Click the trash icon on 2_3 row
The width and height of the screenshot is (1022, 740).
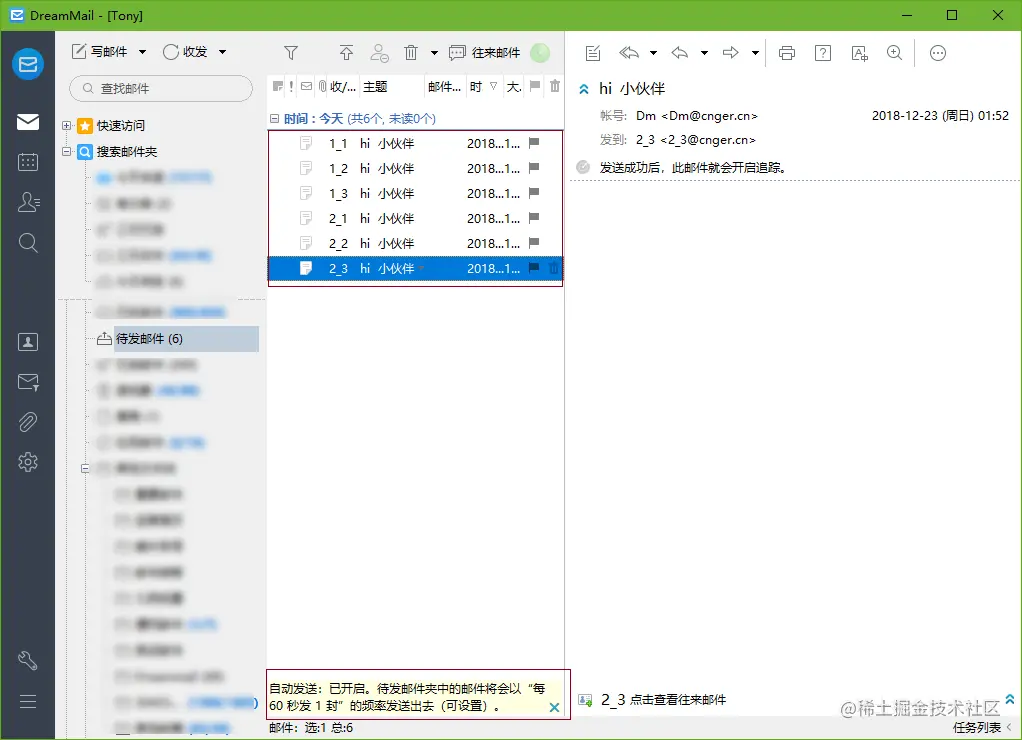coord(553,267)
